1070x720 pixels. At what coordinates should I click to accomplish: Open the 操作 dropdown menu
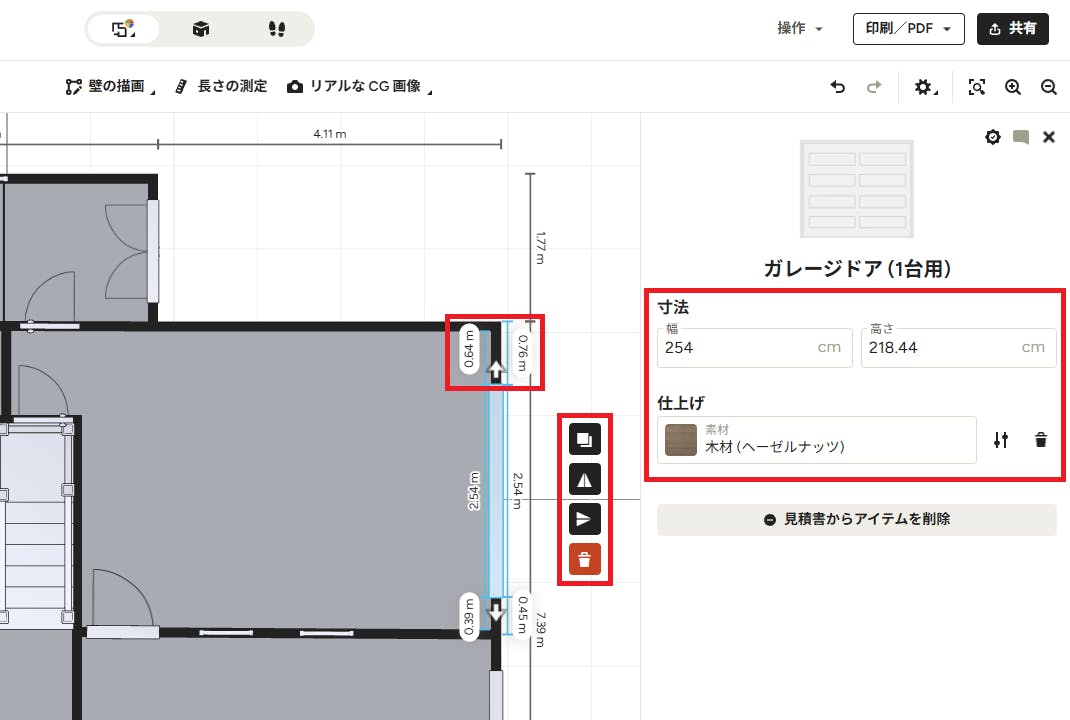tap(800, 29)
